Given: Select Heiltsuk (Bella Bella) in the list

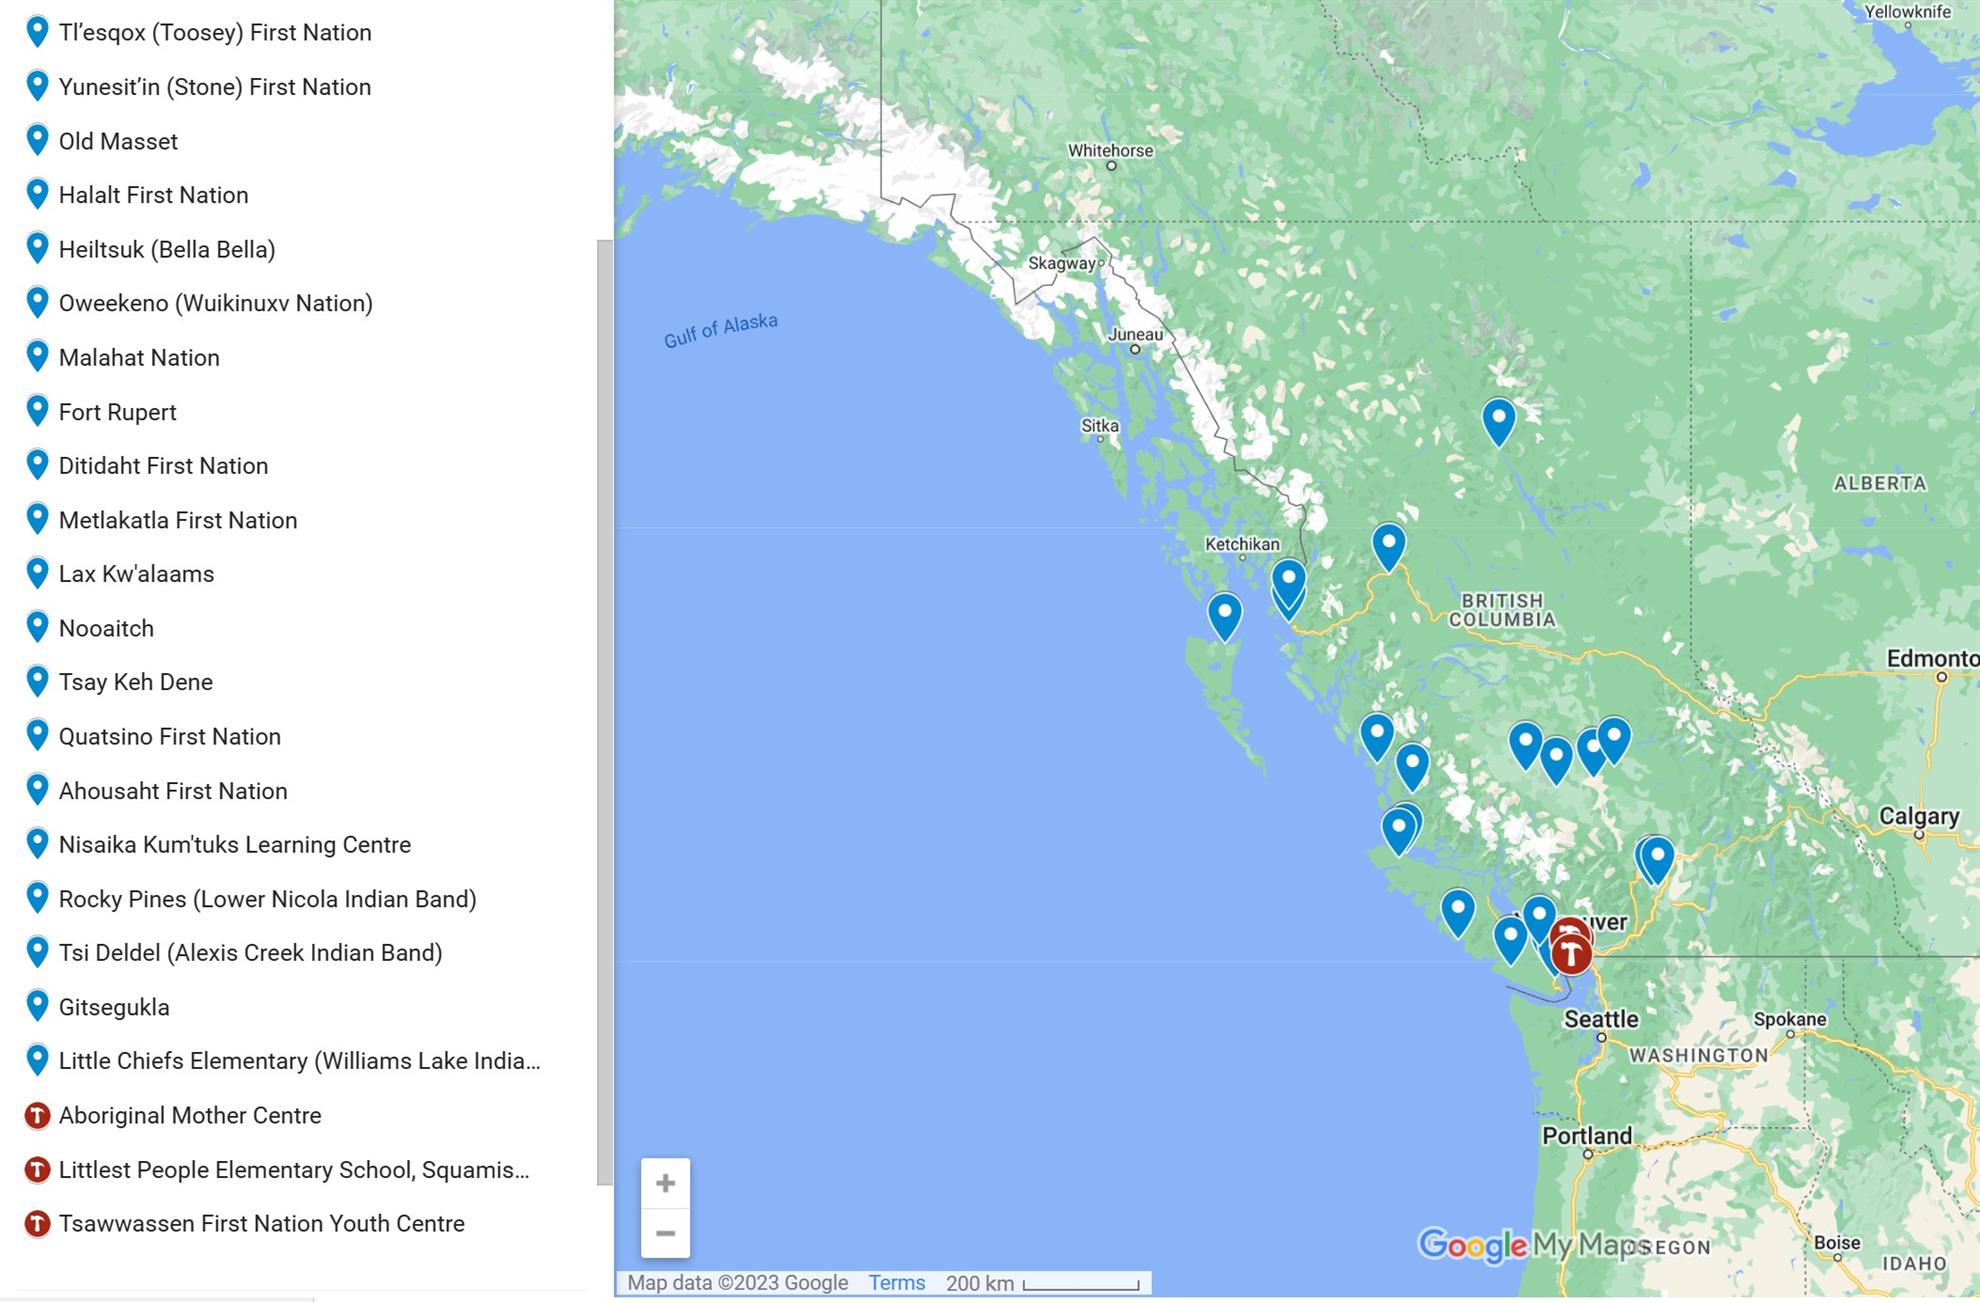Looking at the screenshot, I should click(x=166, y=249).
